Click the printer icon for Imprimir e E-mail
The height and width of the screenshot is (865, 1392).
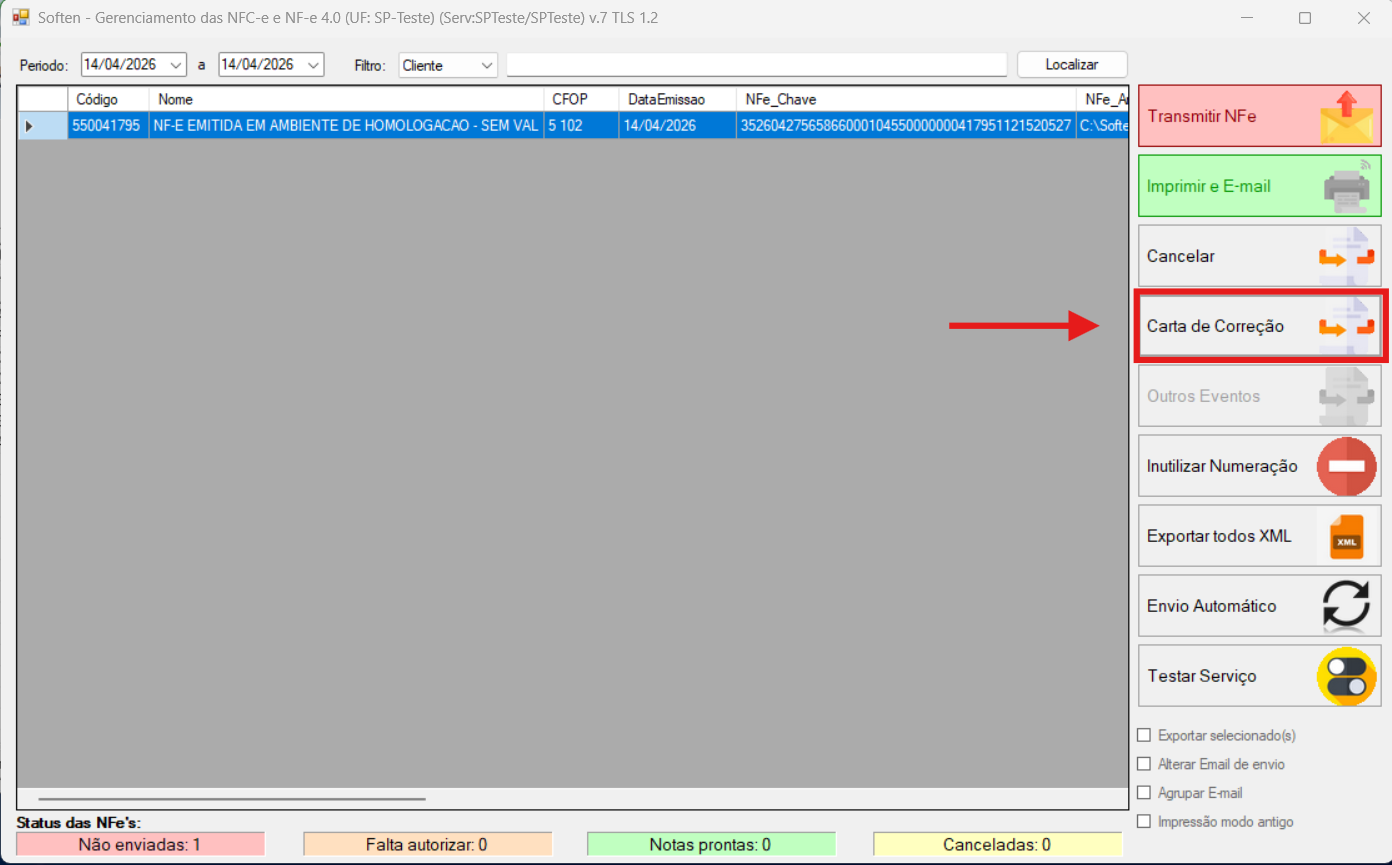point(1347,186)
